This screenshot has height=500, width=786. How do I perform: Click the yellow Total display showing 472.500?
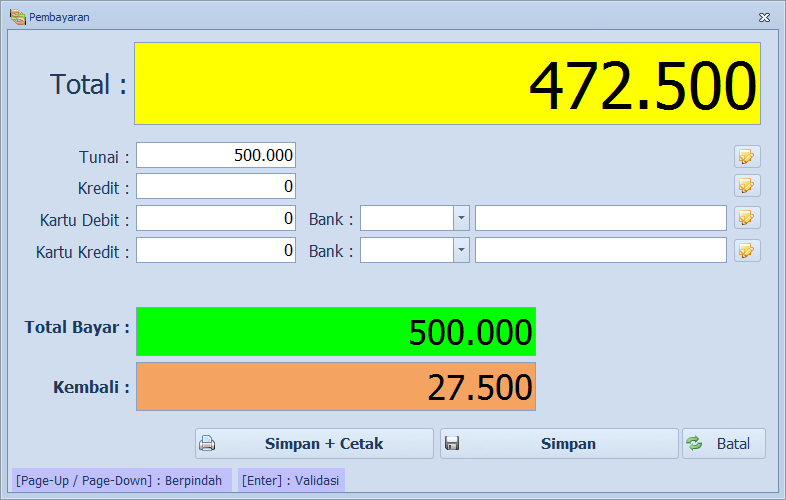(x=447, y=84)
